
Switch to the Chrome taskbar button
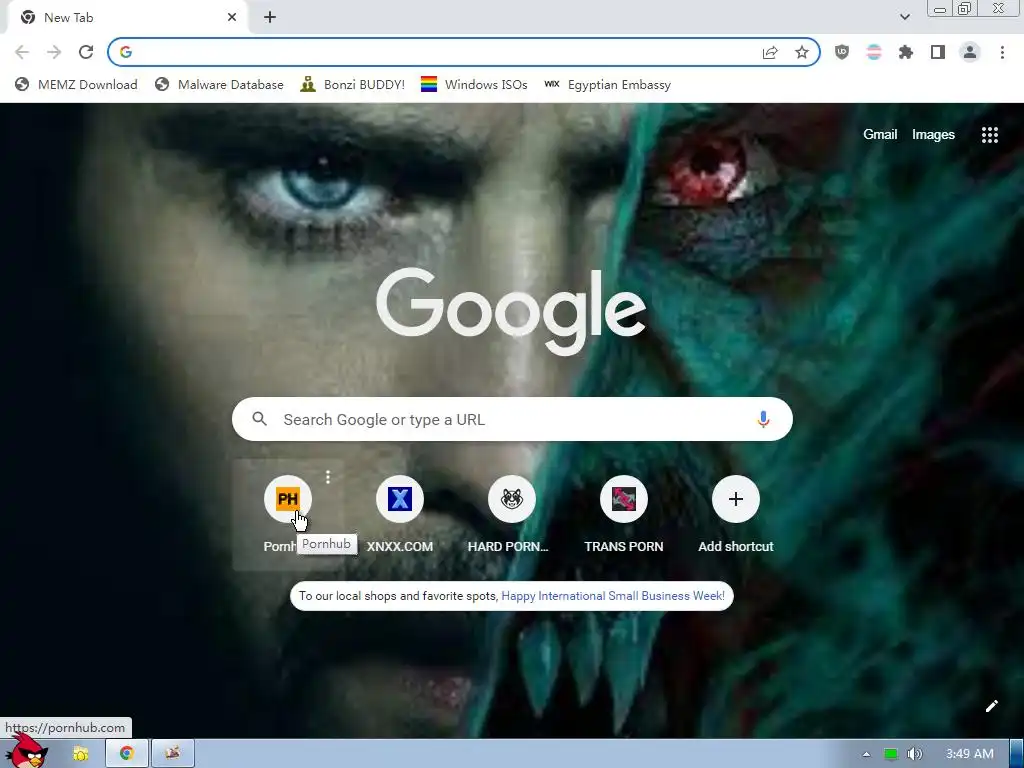tap(127, 754)
